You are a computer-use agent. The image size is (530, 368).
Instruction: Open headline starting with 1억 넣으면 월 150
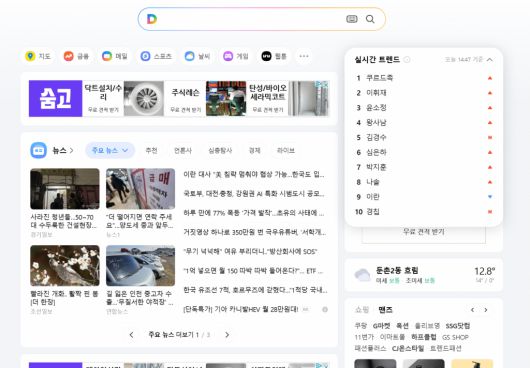pos(254,271)
